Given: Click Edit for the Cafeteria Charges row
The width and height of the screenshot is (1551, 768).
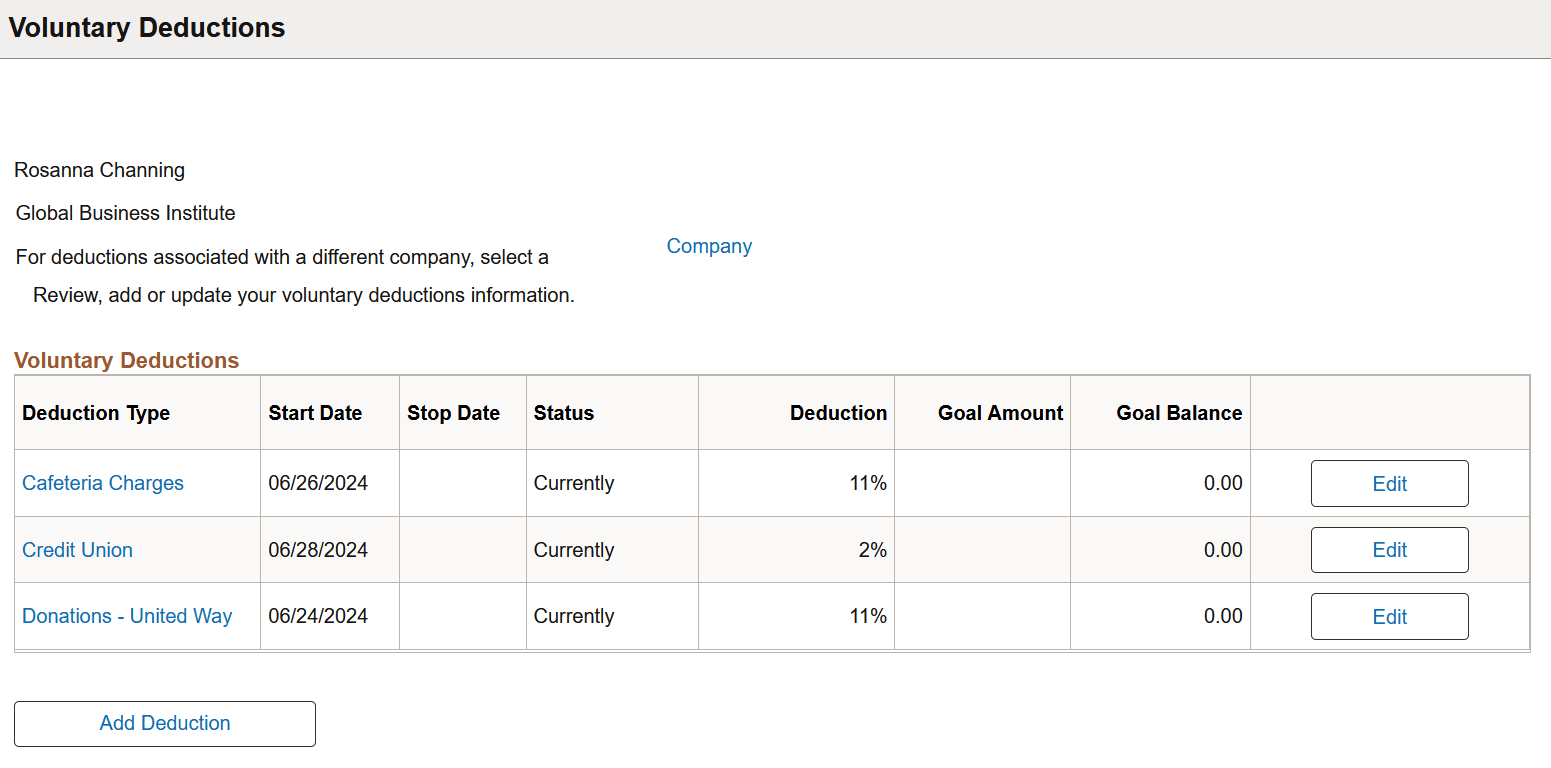Looking at the screenshot, I should [1389, 483].
